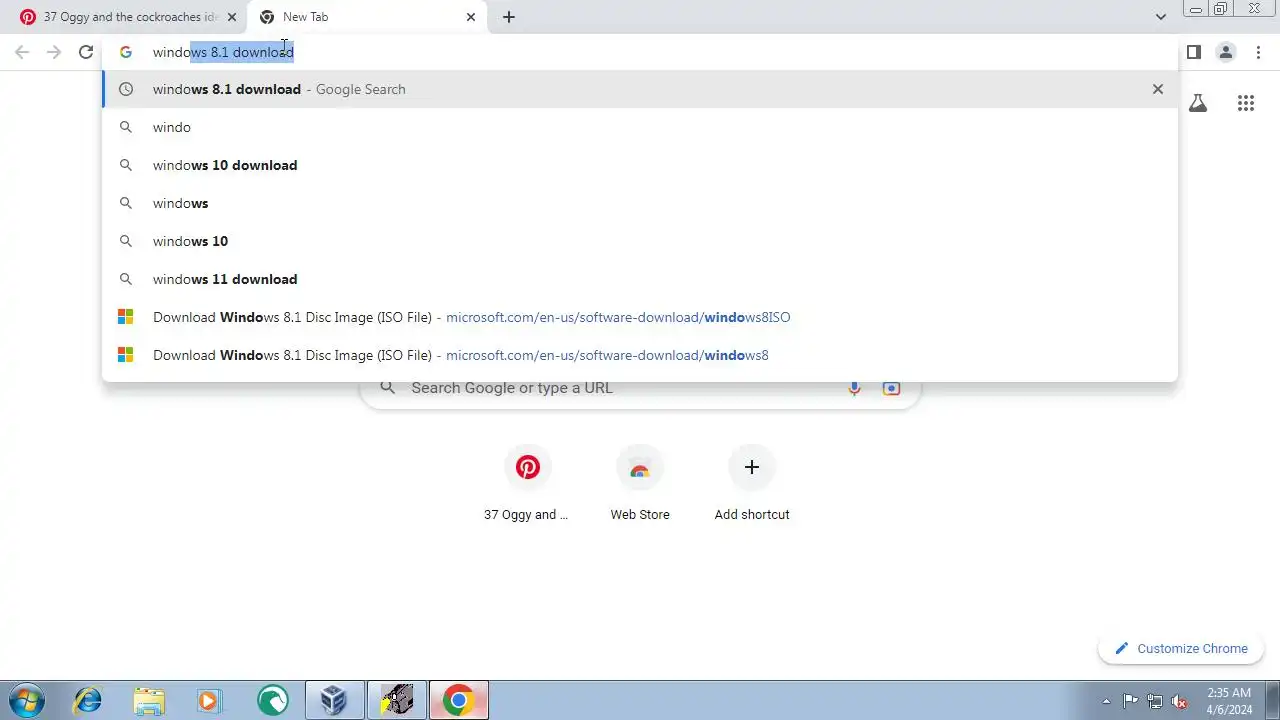Click the Customize Chrome button

pos(1181,648)
